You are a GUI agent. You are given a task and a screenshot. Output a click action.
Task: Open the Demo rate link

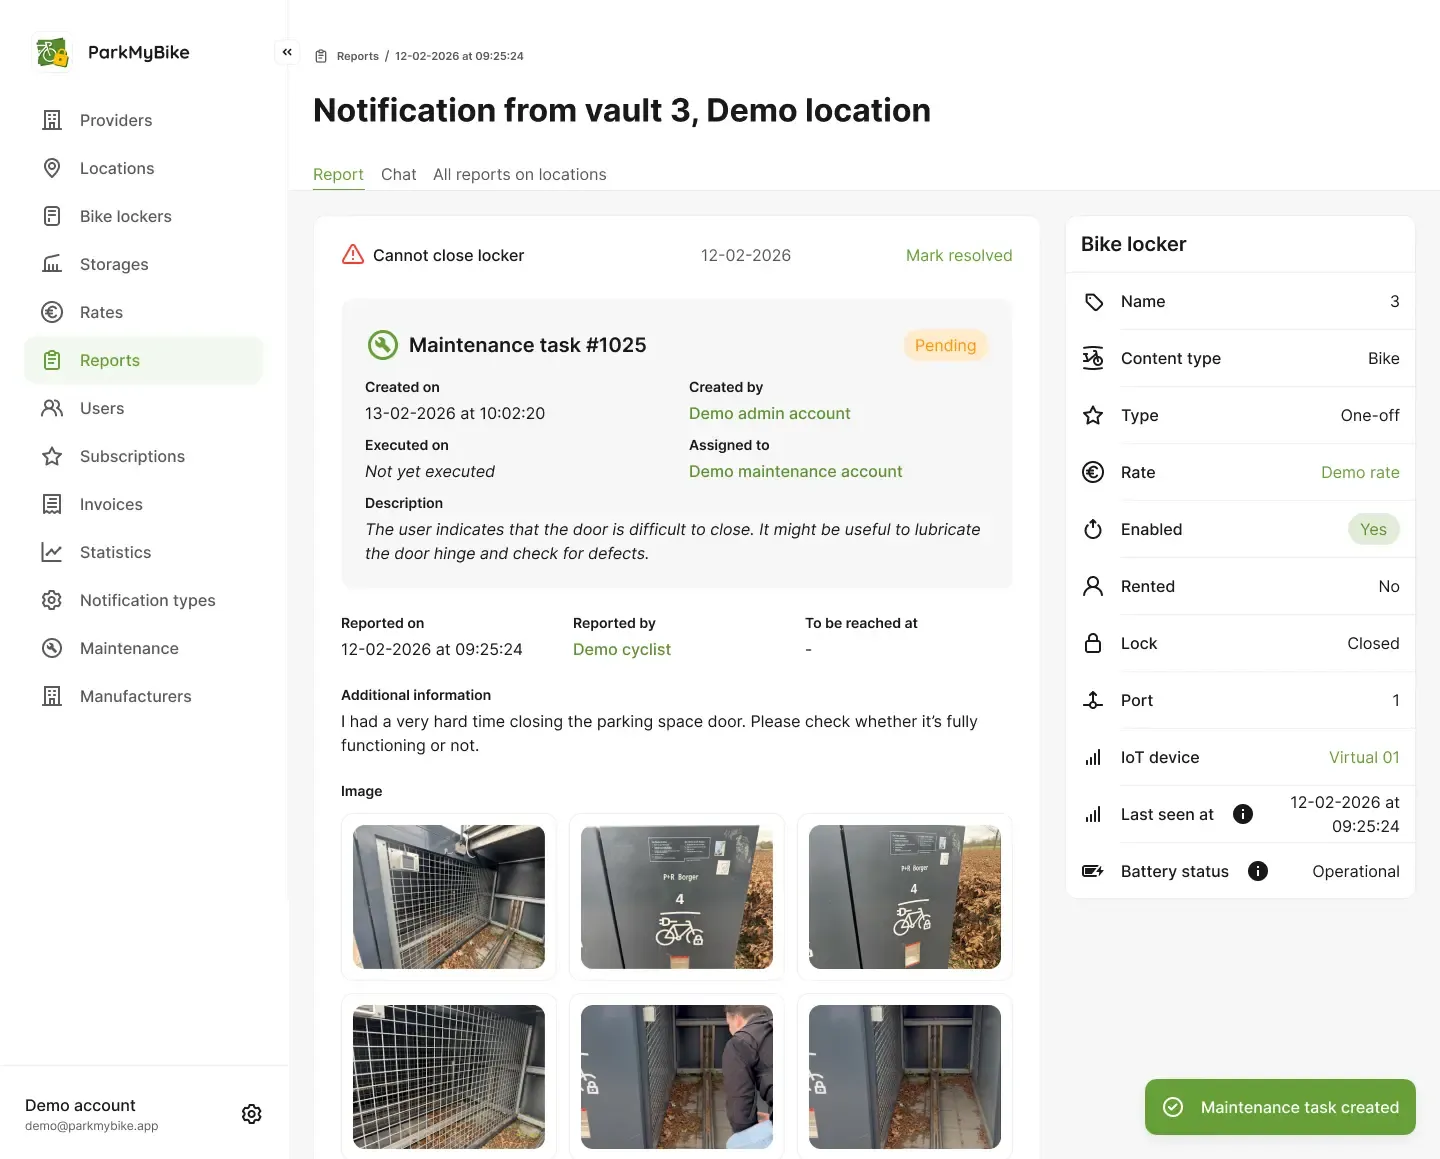(1359, 472)
